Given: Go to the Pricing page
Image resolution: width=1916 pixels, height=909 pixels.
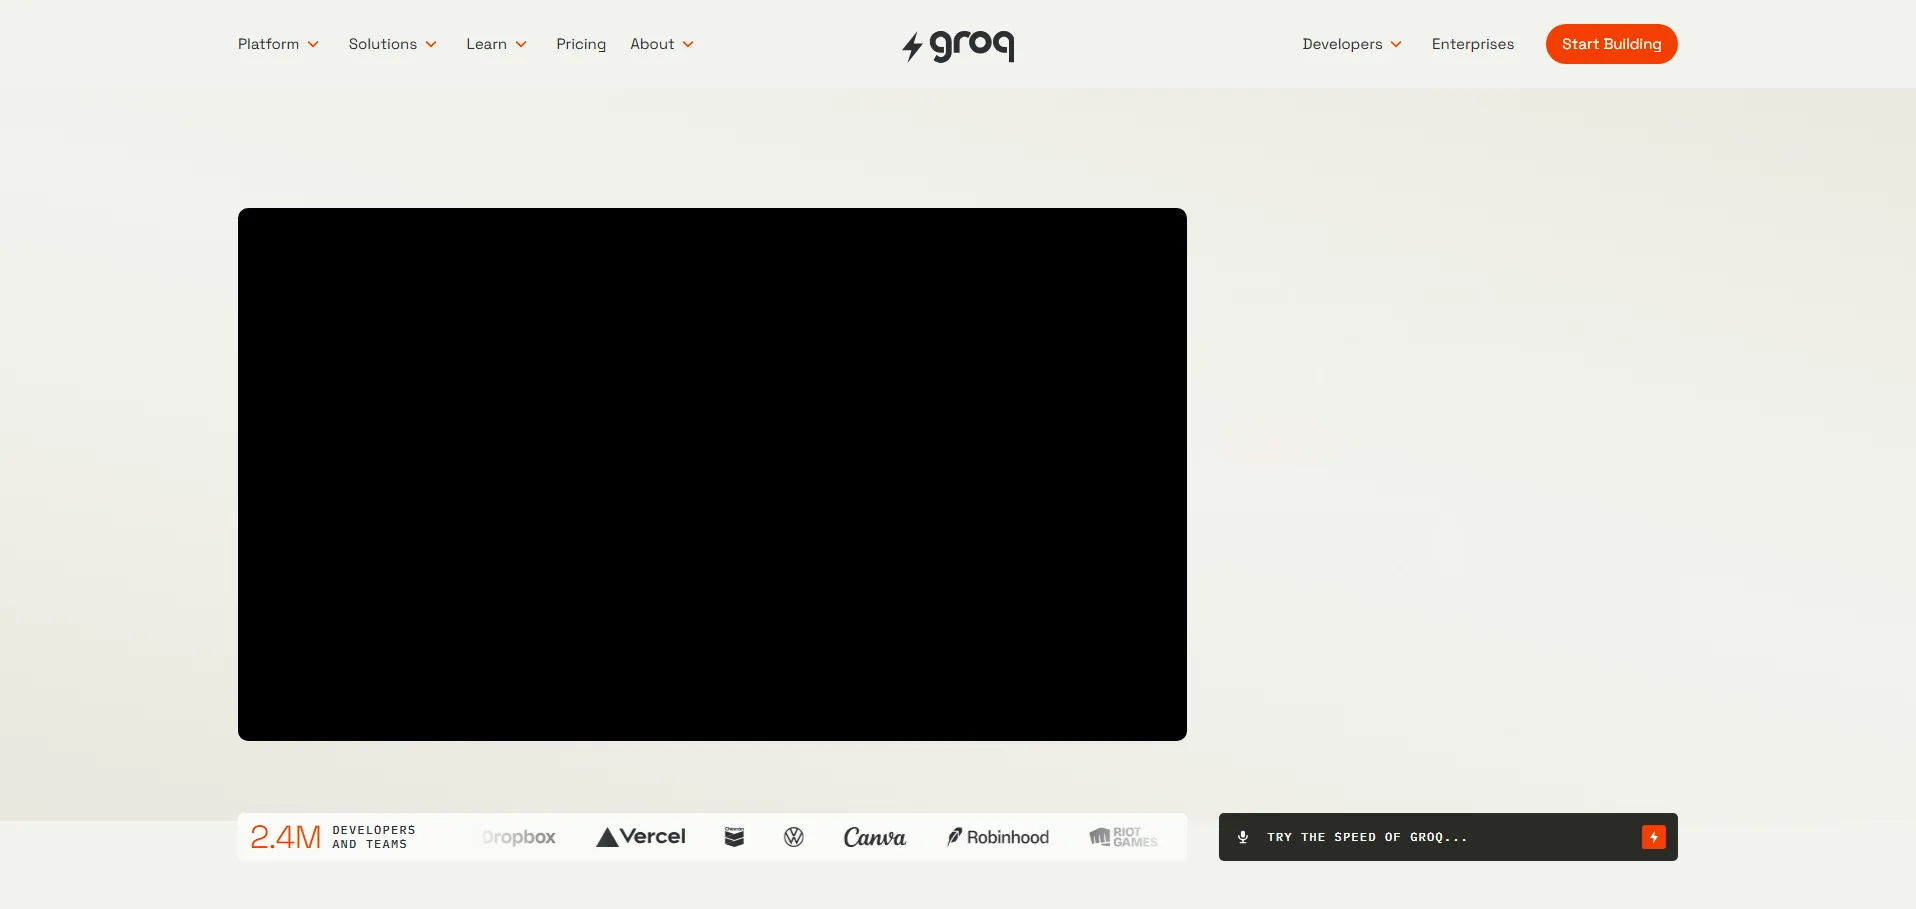Looking at the screenshot, I should pos(581,44).
